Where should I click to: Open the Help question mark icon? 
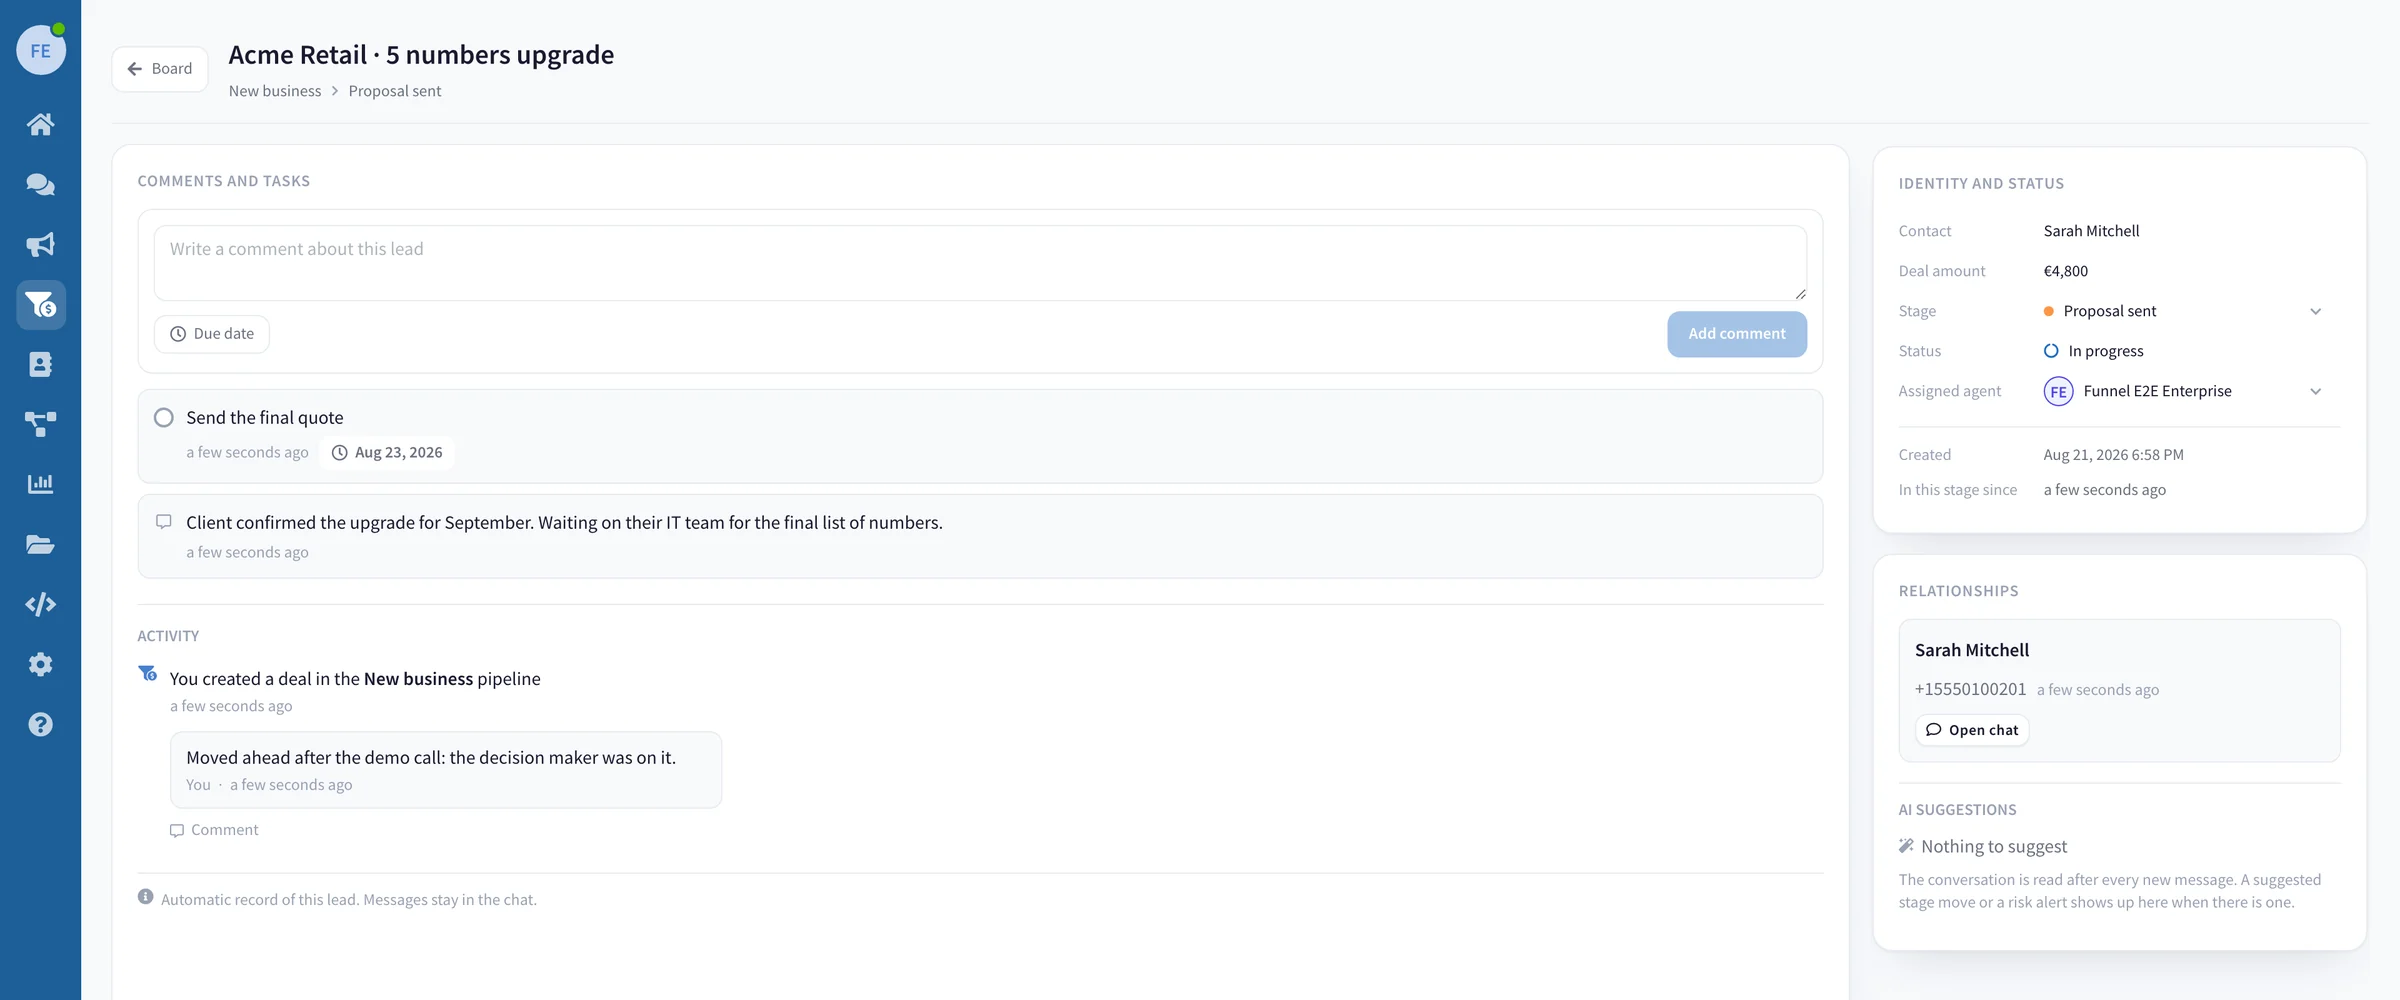[41, 724]
